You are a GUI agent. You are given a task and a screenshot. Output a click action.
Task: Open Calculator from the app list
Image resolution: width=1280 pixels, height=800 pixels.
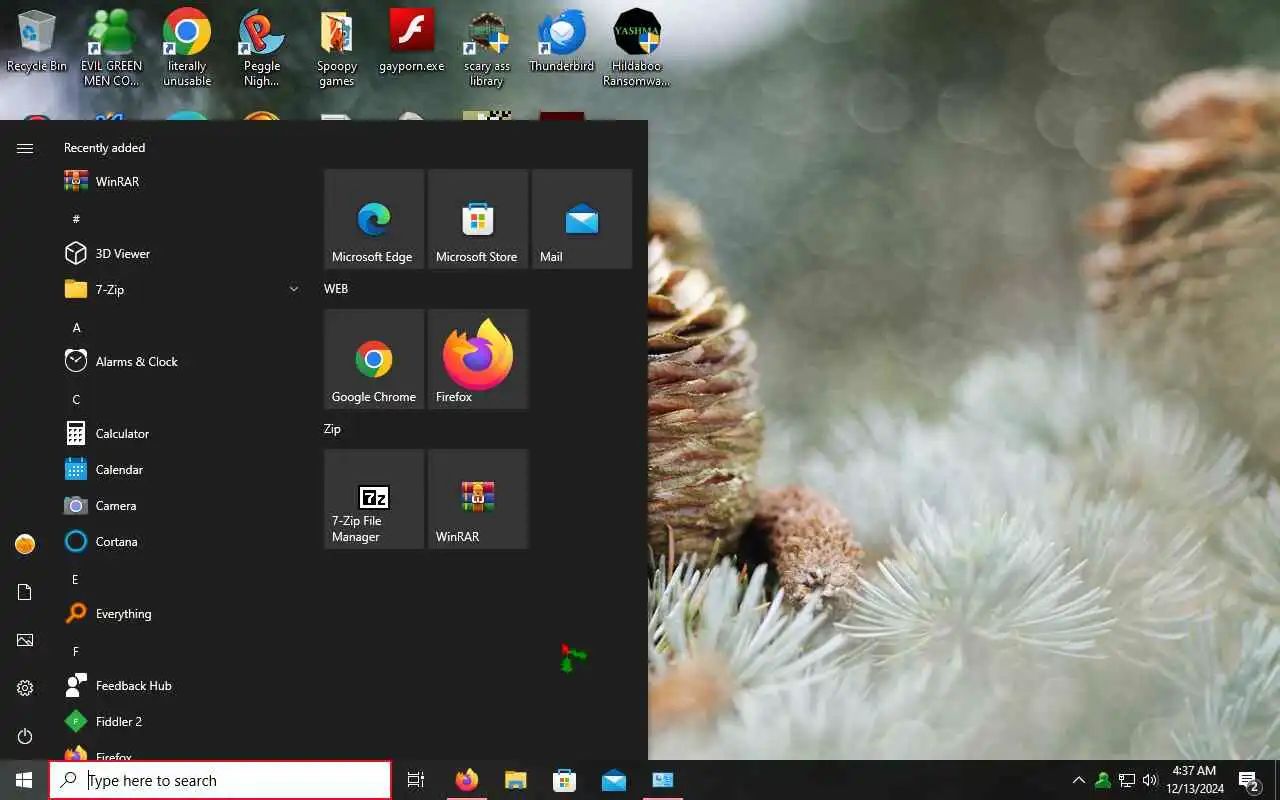(182, 434)
